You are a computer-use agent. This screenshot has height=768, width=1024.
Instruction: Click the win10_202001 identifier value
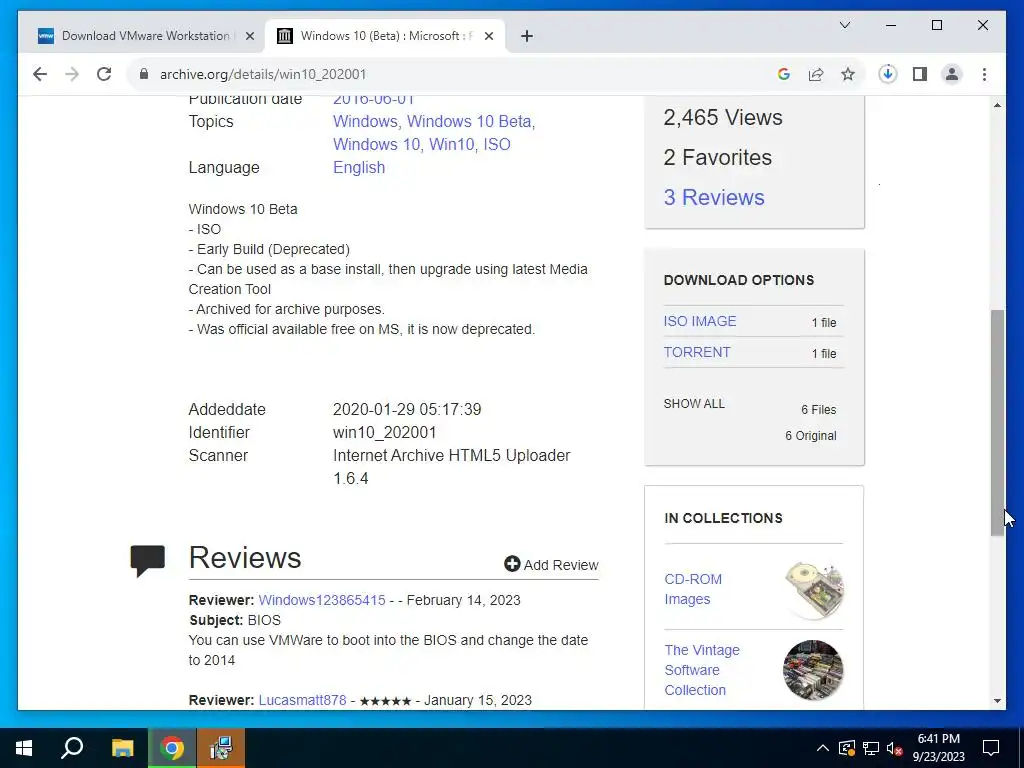385,432
